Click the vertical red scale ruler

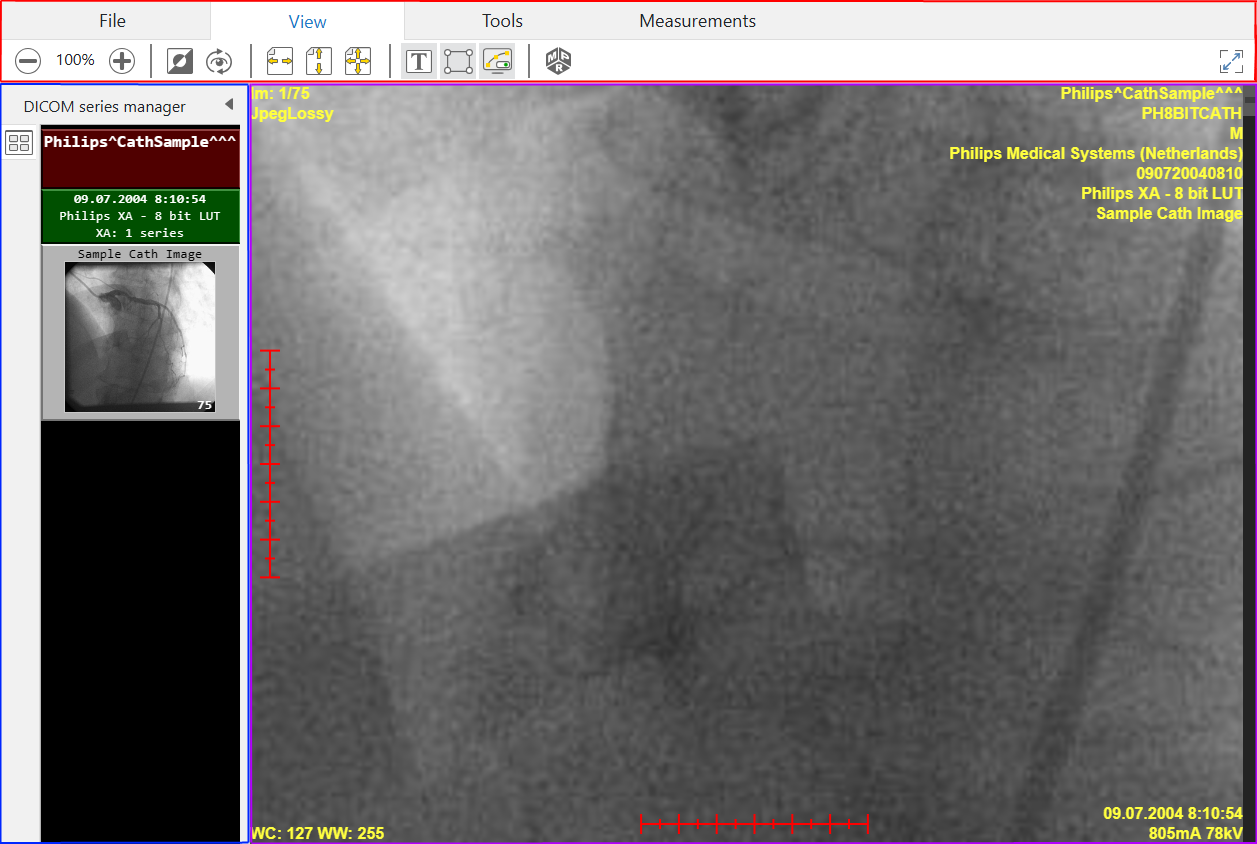pos(269,464)
